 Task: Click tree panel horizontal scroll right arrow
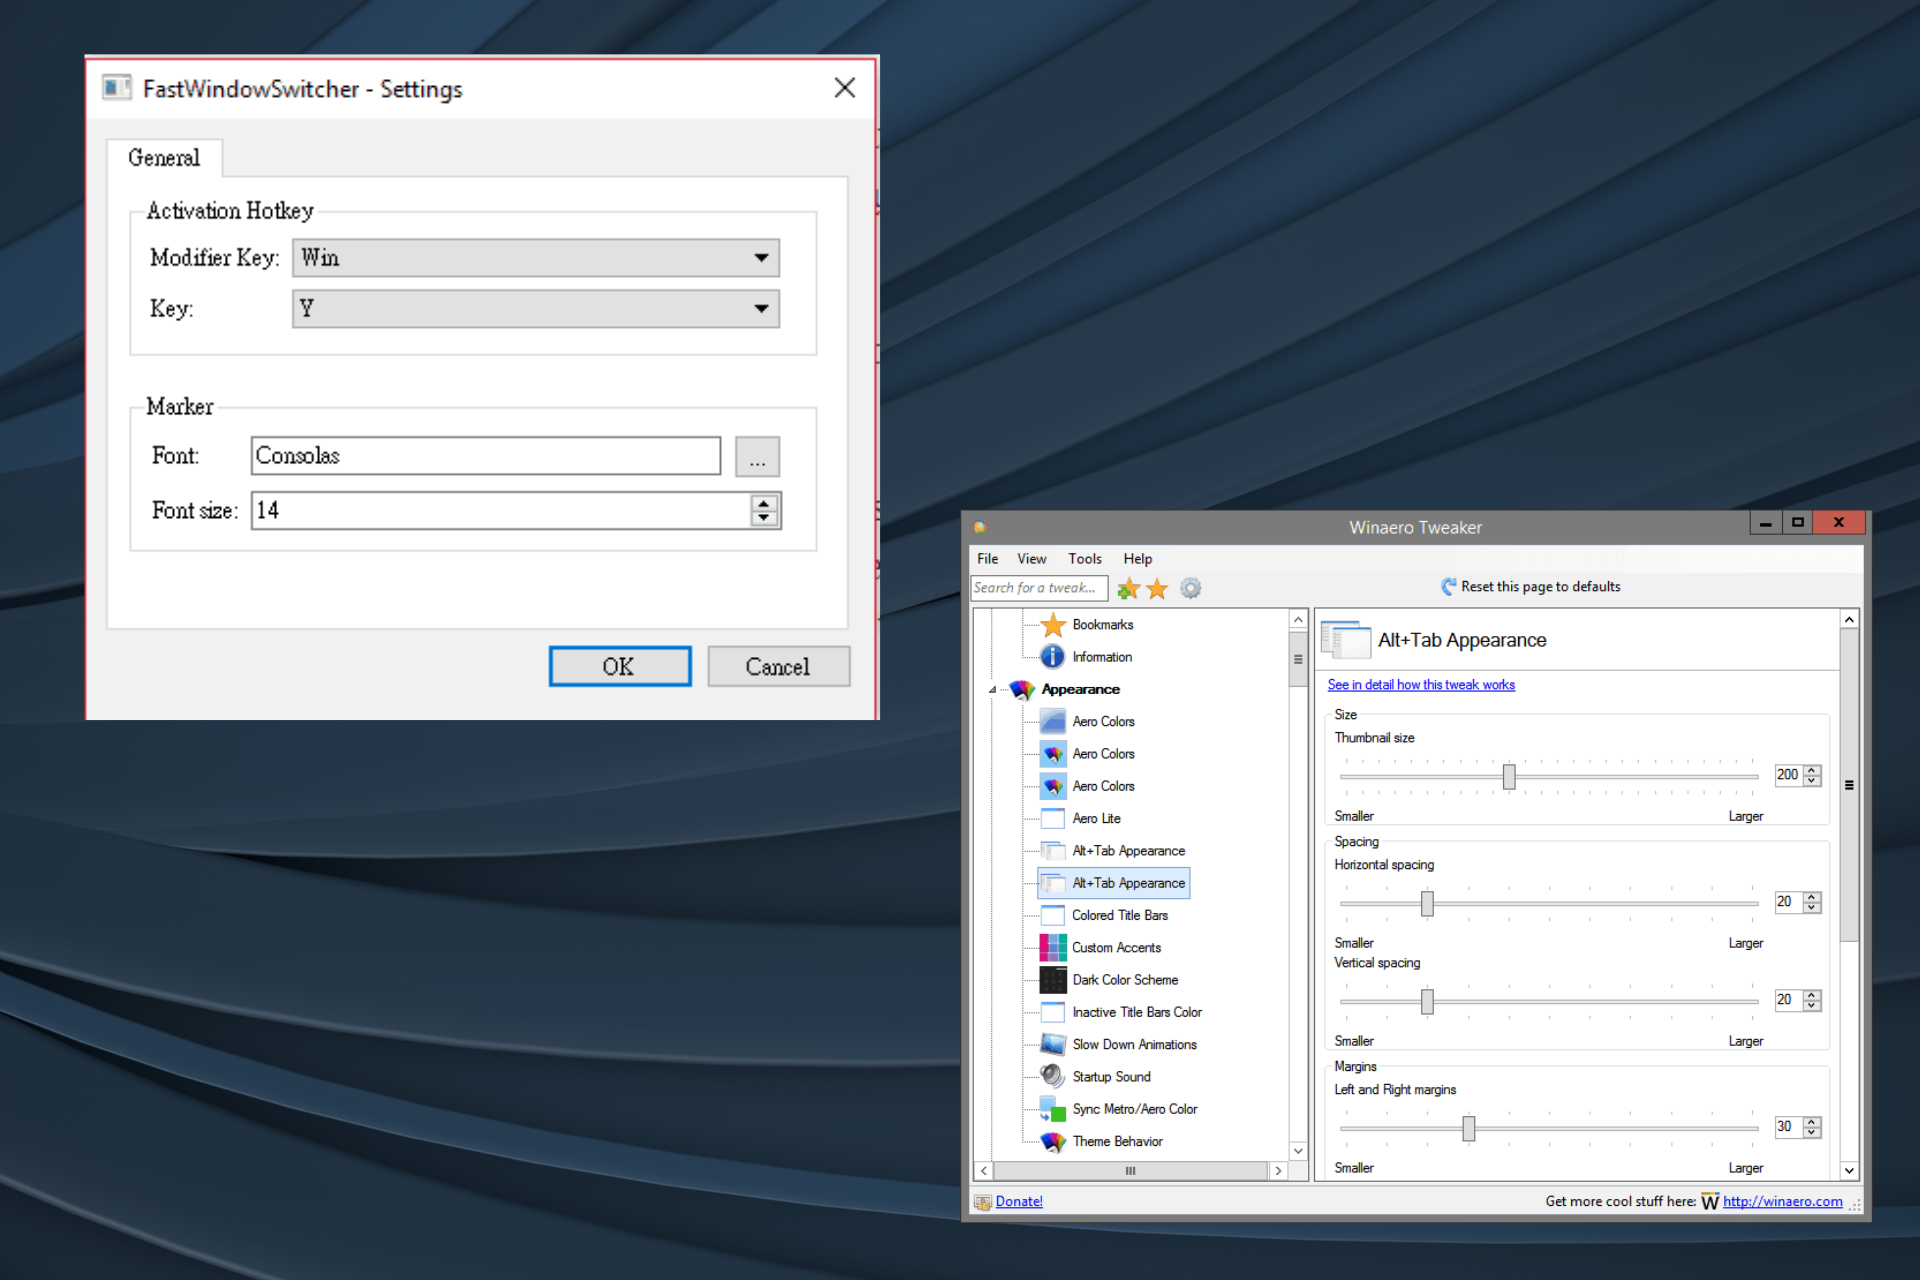(x=1278, y=1171)
